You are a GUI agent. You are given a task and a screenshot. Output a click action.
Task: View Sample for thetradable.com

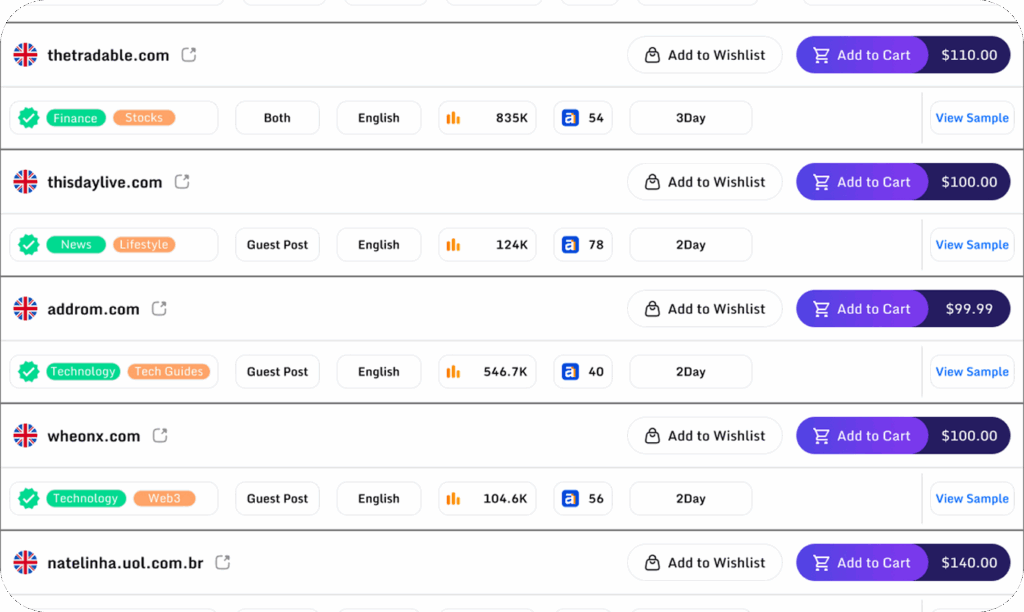(x=971, y=118)
